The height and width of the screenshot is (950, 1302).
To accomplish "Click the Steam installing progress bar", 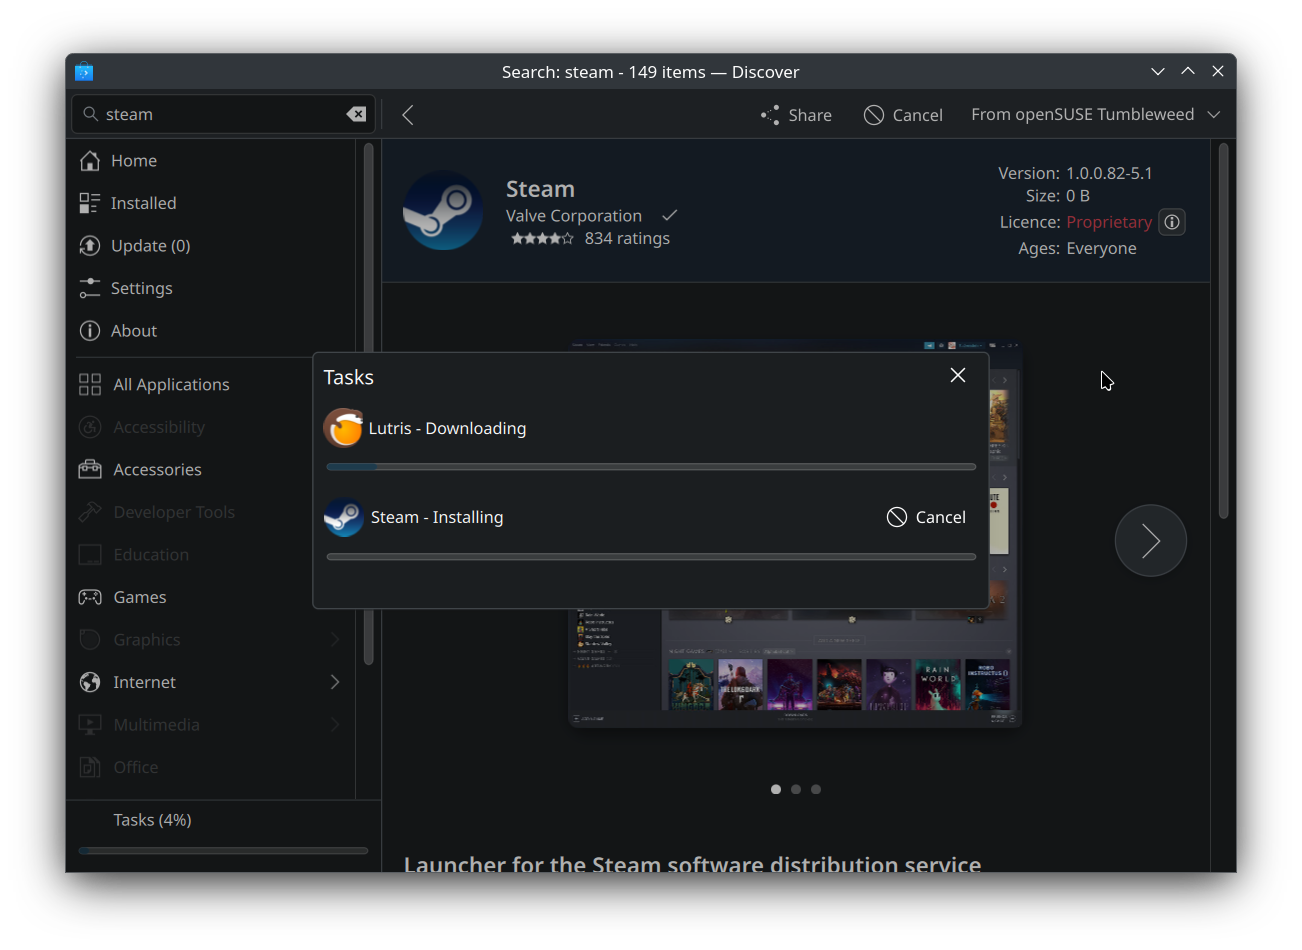I will [651, 557].
